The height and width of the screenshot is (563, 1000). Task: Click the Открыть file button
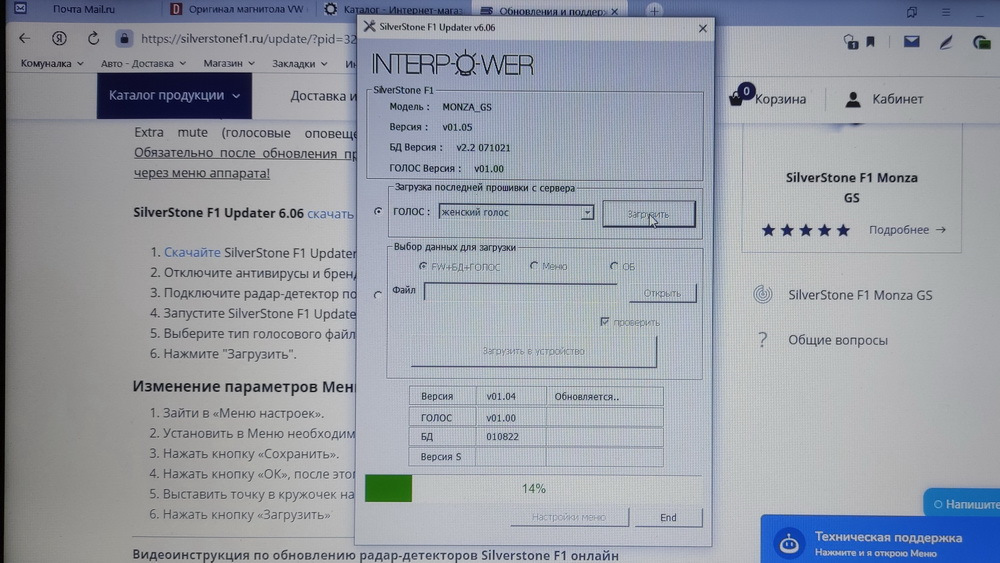(662, 293)
